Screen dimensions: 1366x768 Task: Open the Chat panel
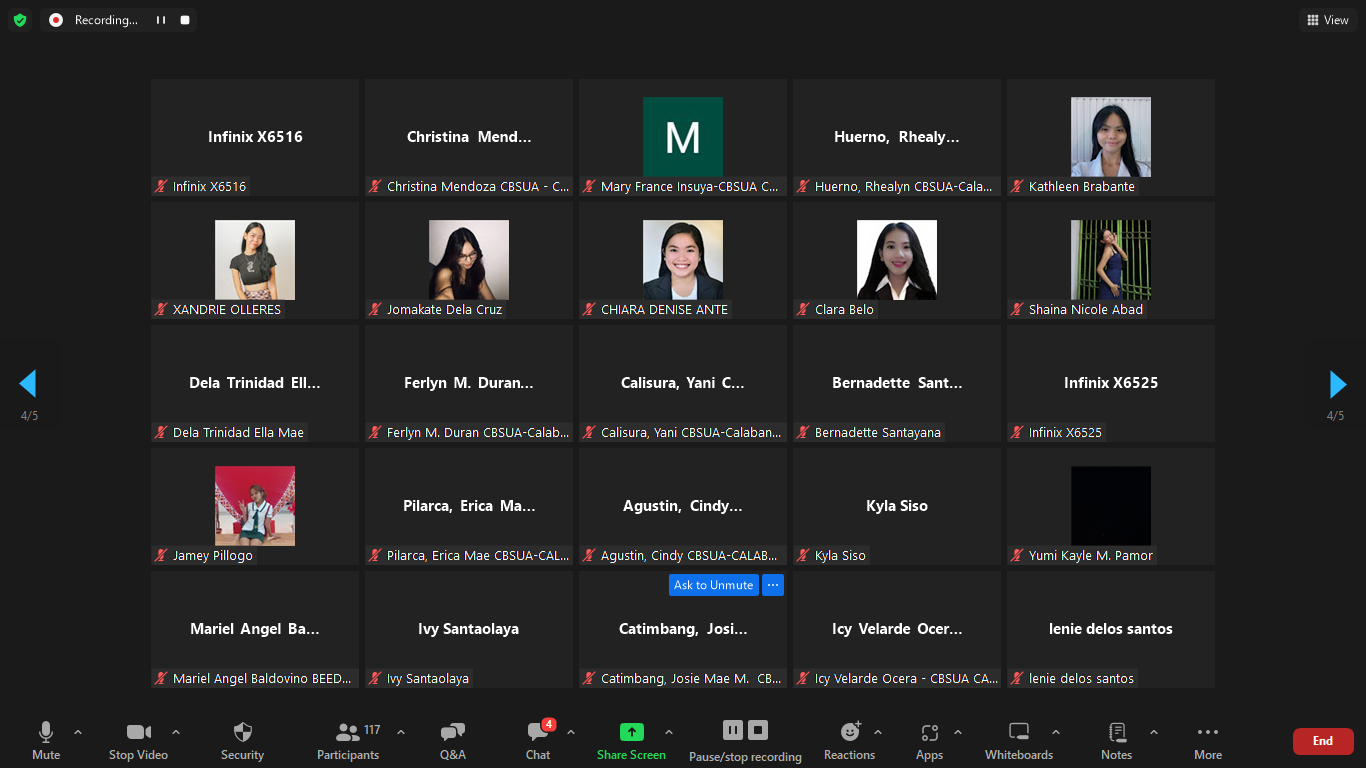538,740
